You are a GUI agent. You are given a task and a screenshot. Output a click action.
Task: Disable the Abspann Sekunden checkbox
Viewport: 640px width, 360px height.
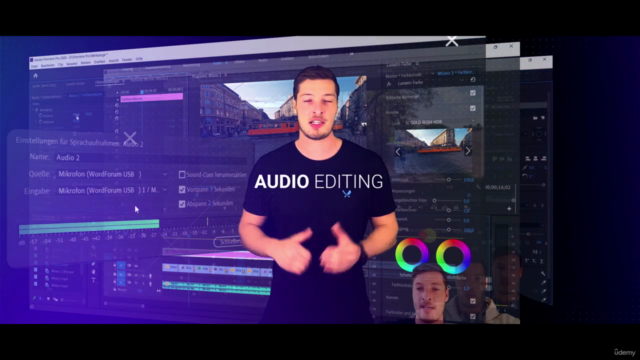182,204
